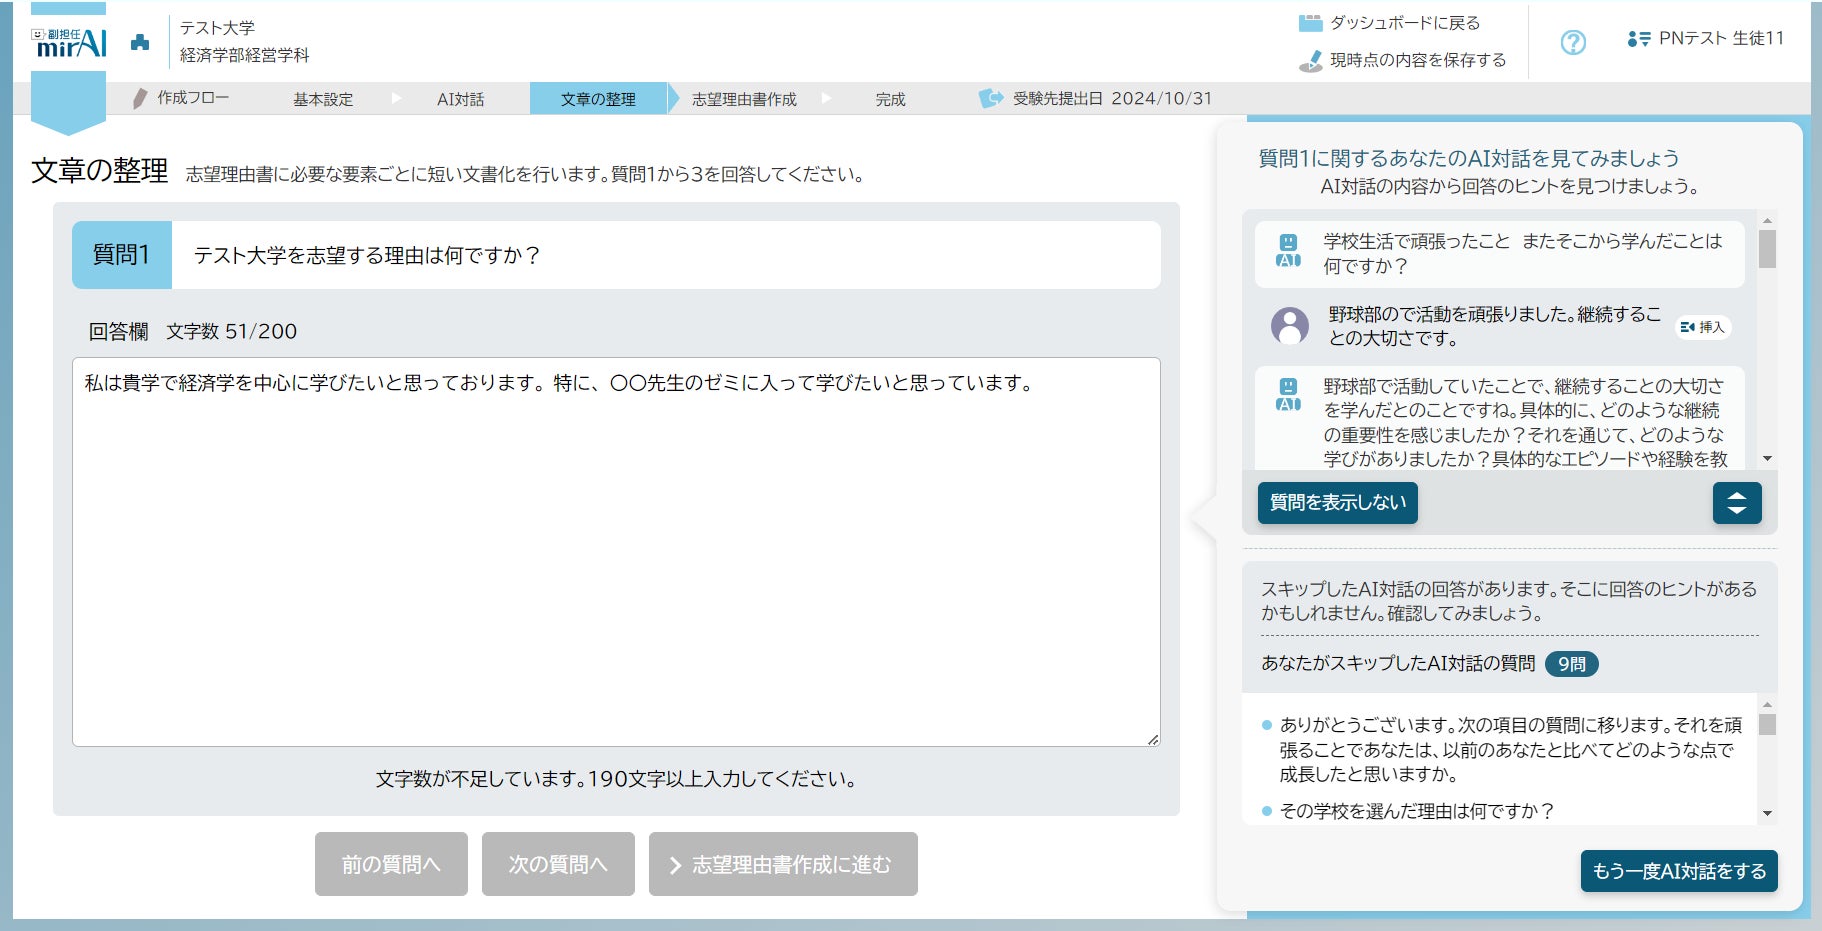
Task: Click the 文字数 51/200 character counter
Action: (232, 332)
